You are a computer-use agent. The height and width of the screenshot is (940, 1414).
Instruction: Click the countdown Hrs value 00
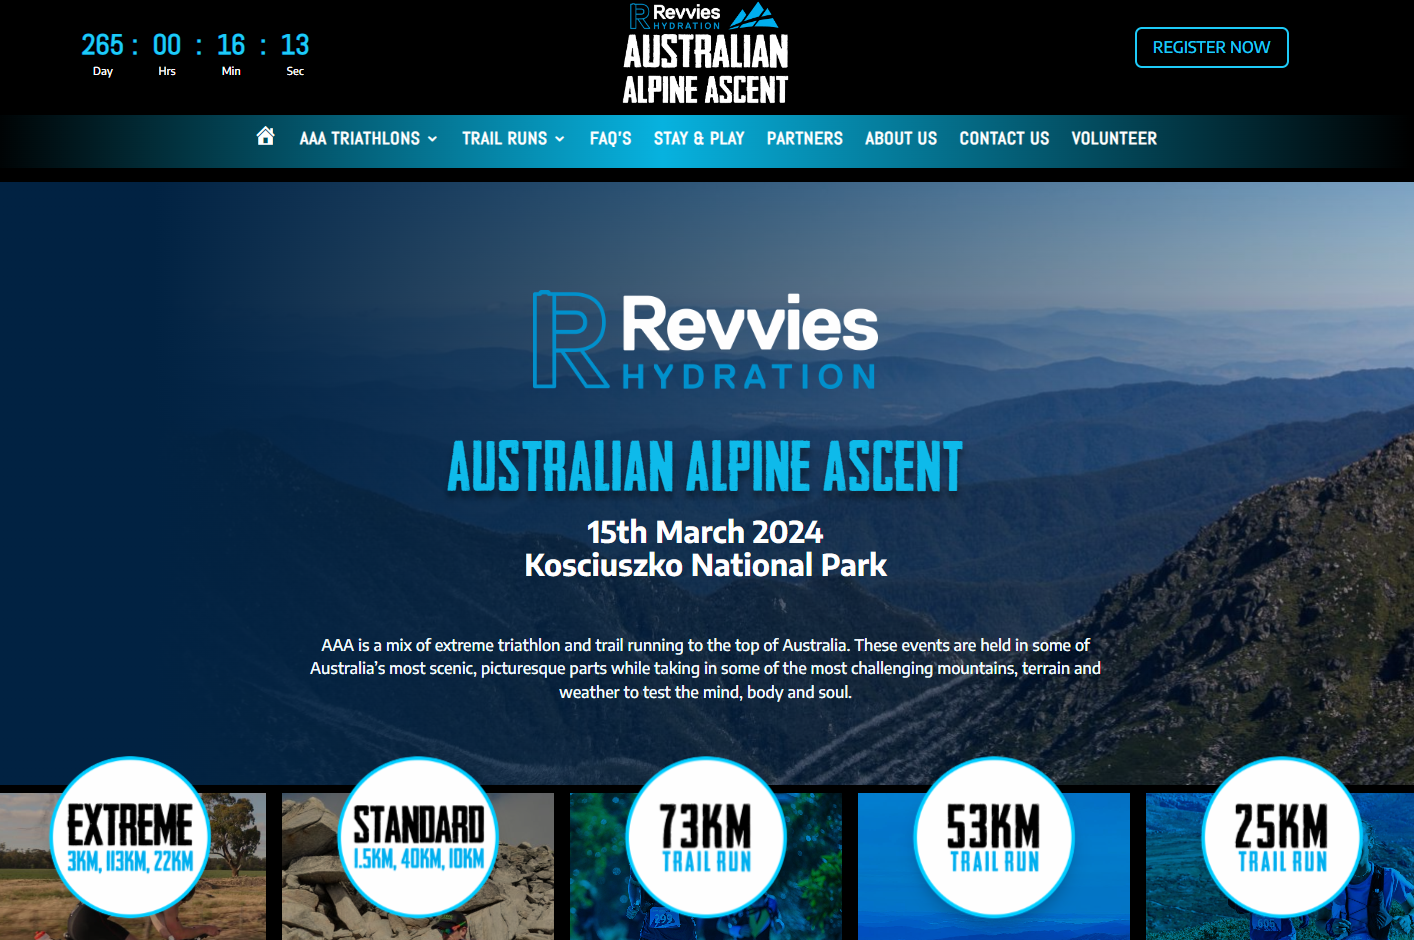[167, 45]
